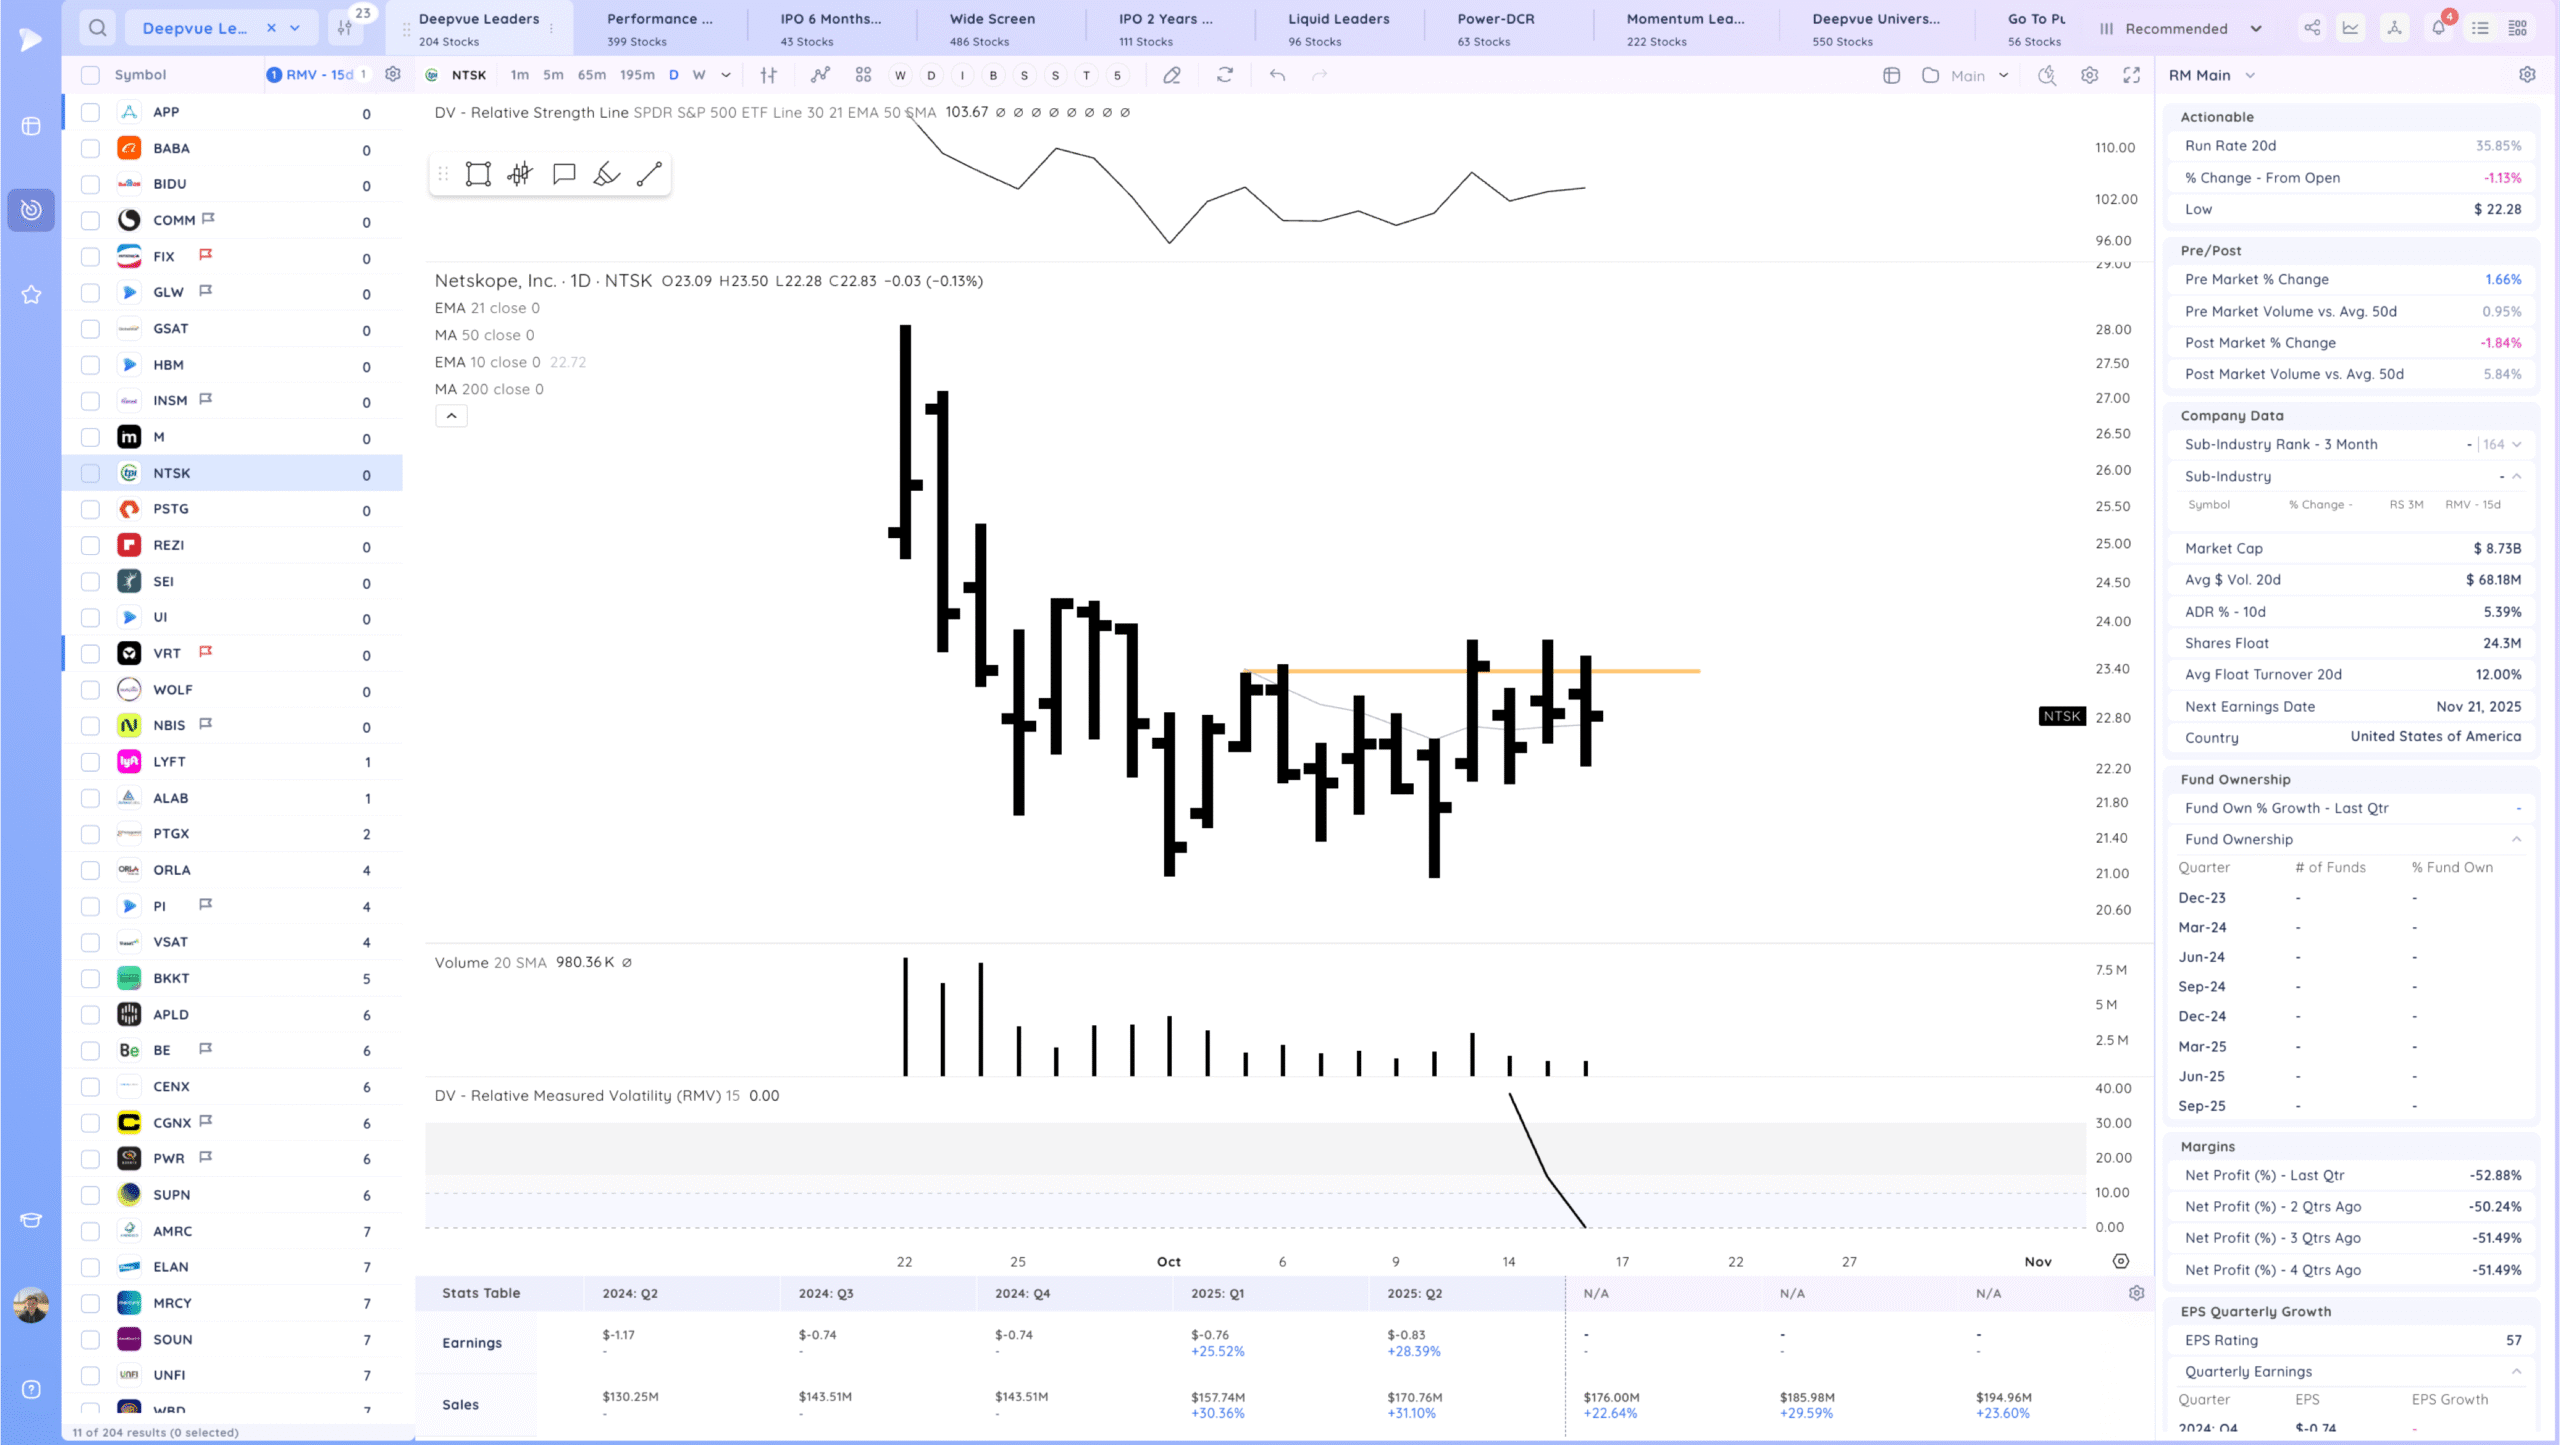This screenshot has width=2560, height=1445.
Task: Click the share icon in top bar
Action: (x=2312, y=28)
